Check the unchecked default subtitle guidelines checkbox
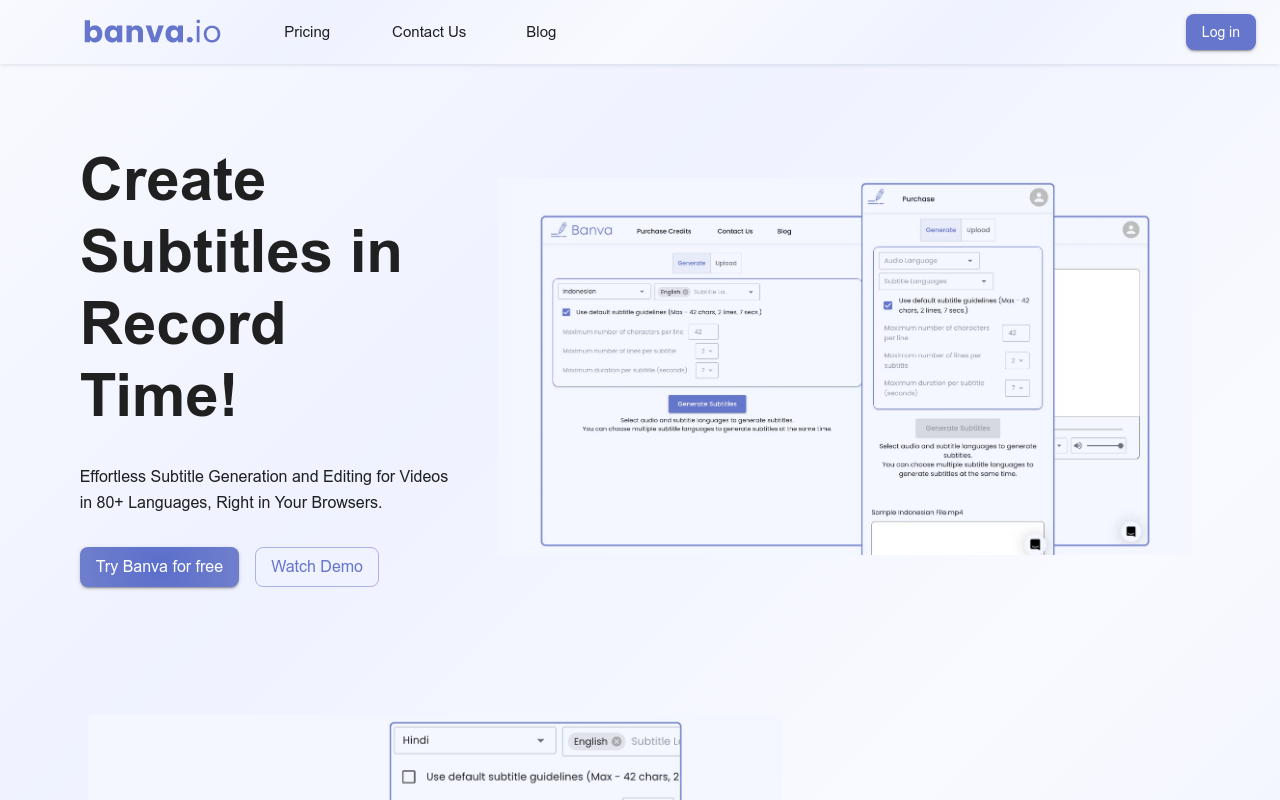This screenshot has height=800, width=1280. point(409,777)
